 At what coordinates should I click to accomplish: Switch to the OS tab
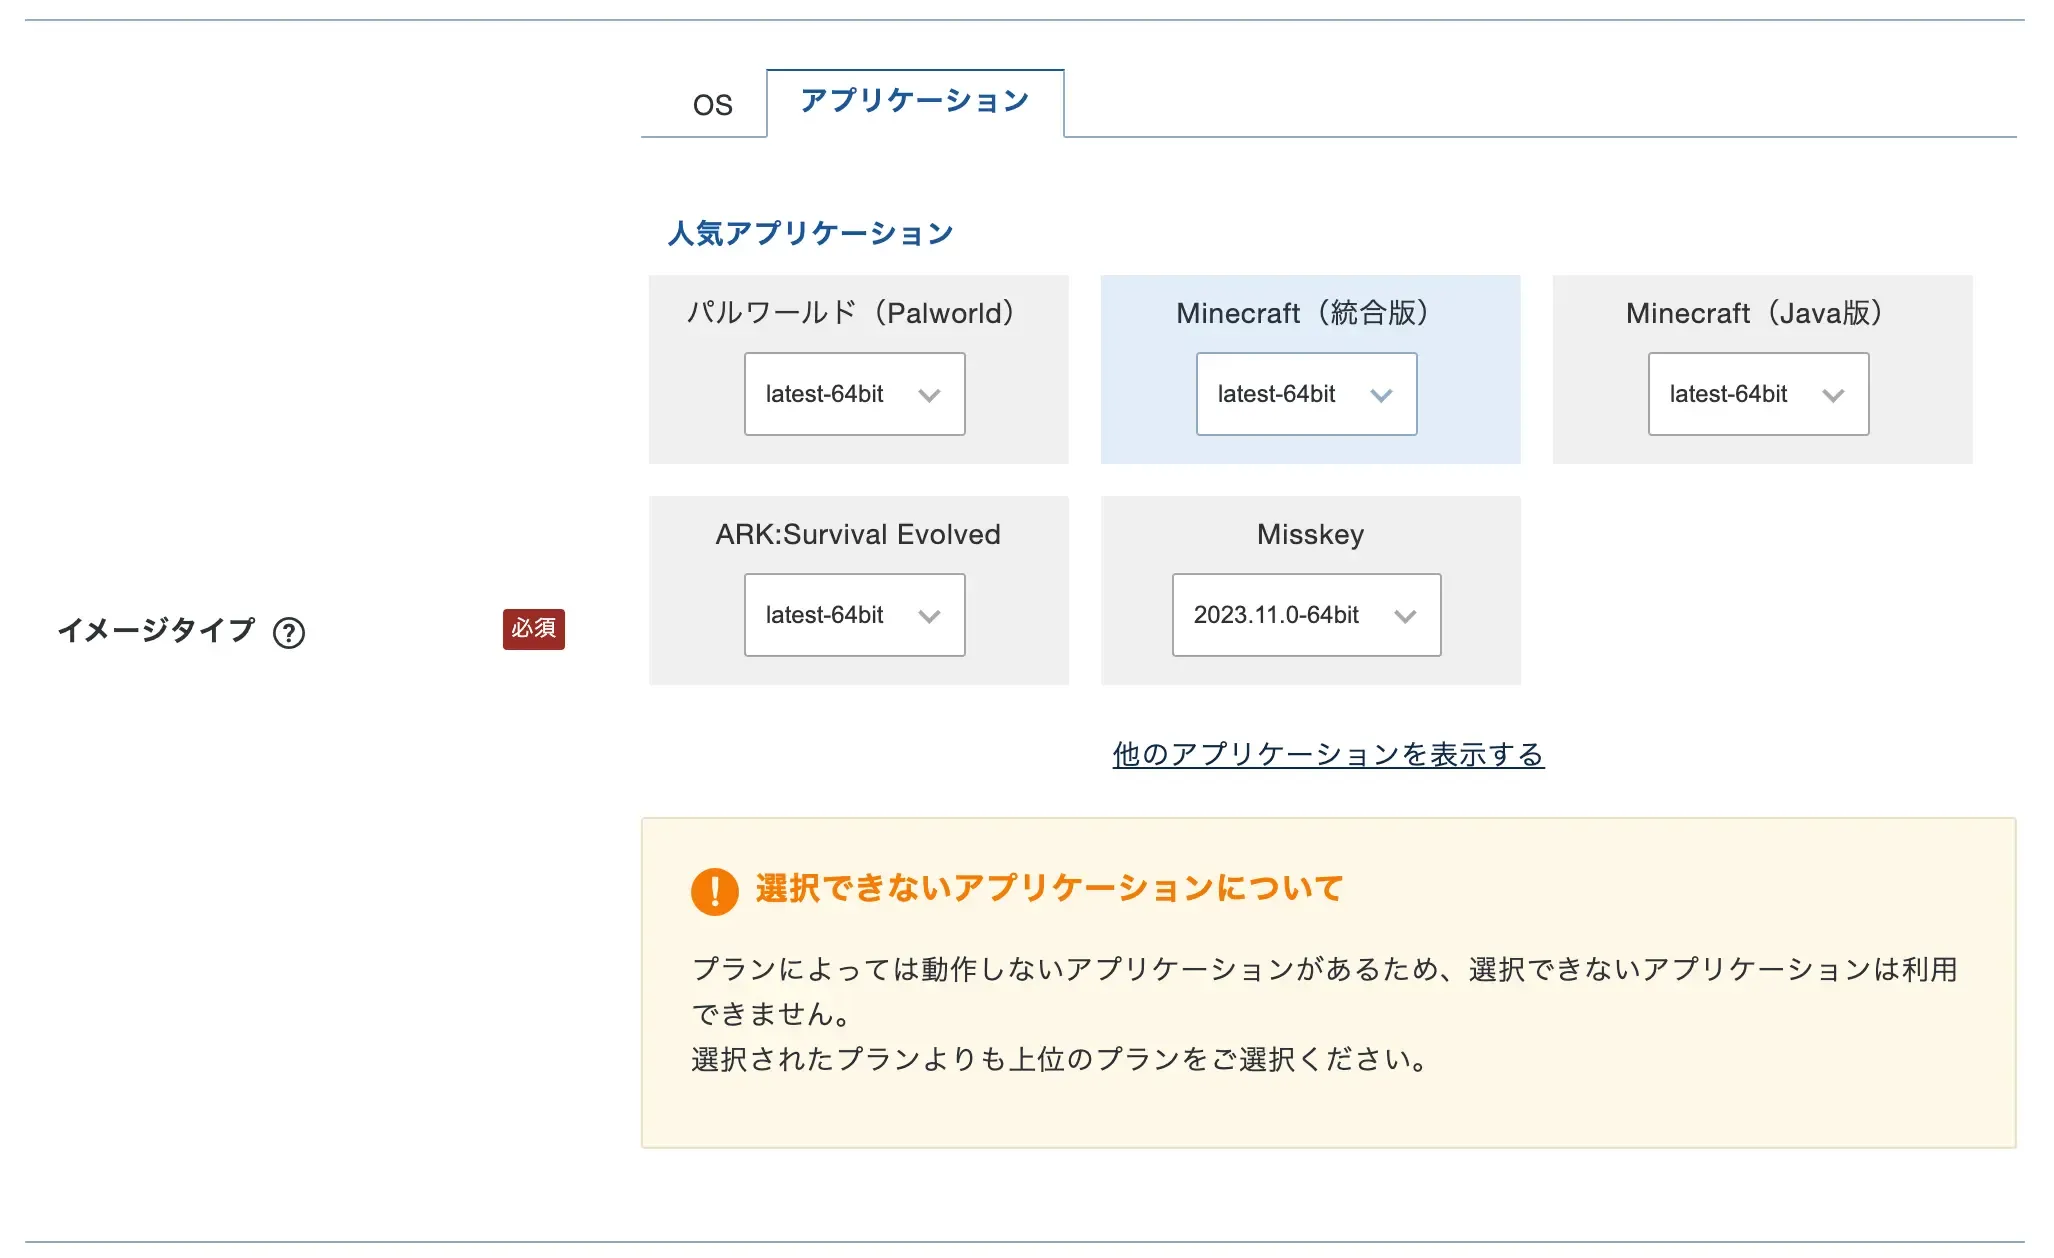pos(712,104)
